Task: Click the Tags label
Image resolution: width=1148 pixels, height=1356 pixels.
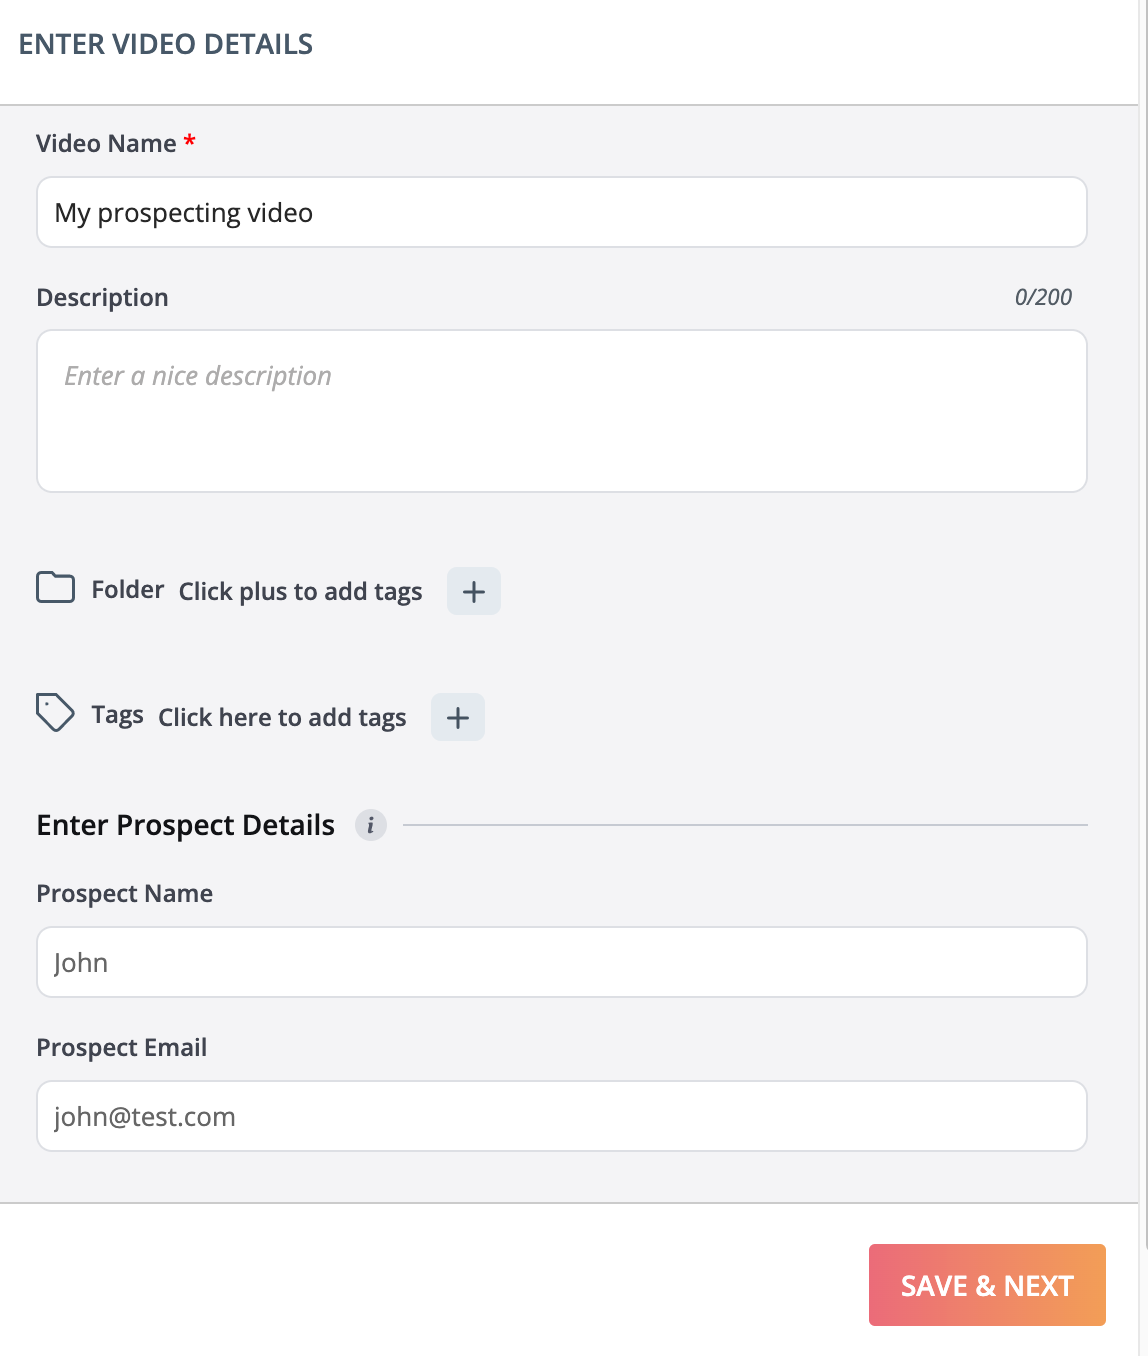Action: (x=117, y=715)
